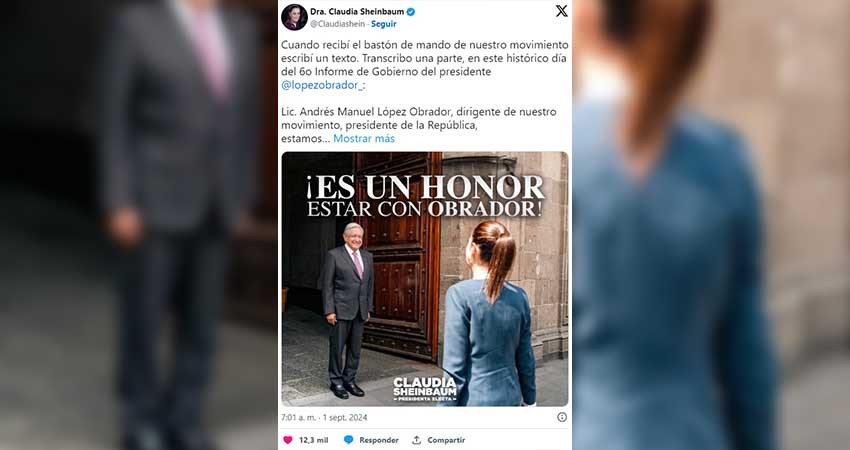The height and width of the screenshot is (450, 850).
Task: Click the Responder label
Action: coord(378,440)
